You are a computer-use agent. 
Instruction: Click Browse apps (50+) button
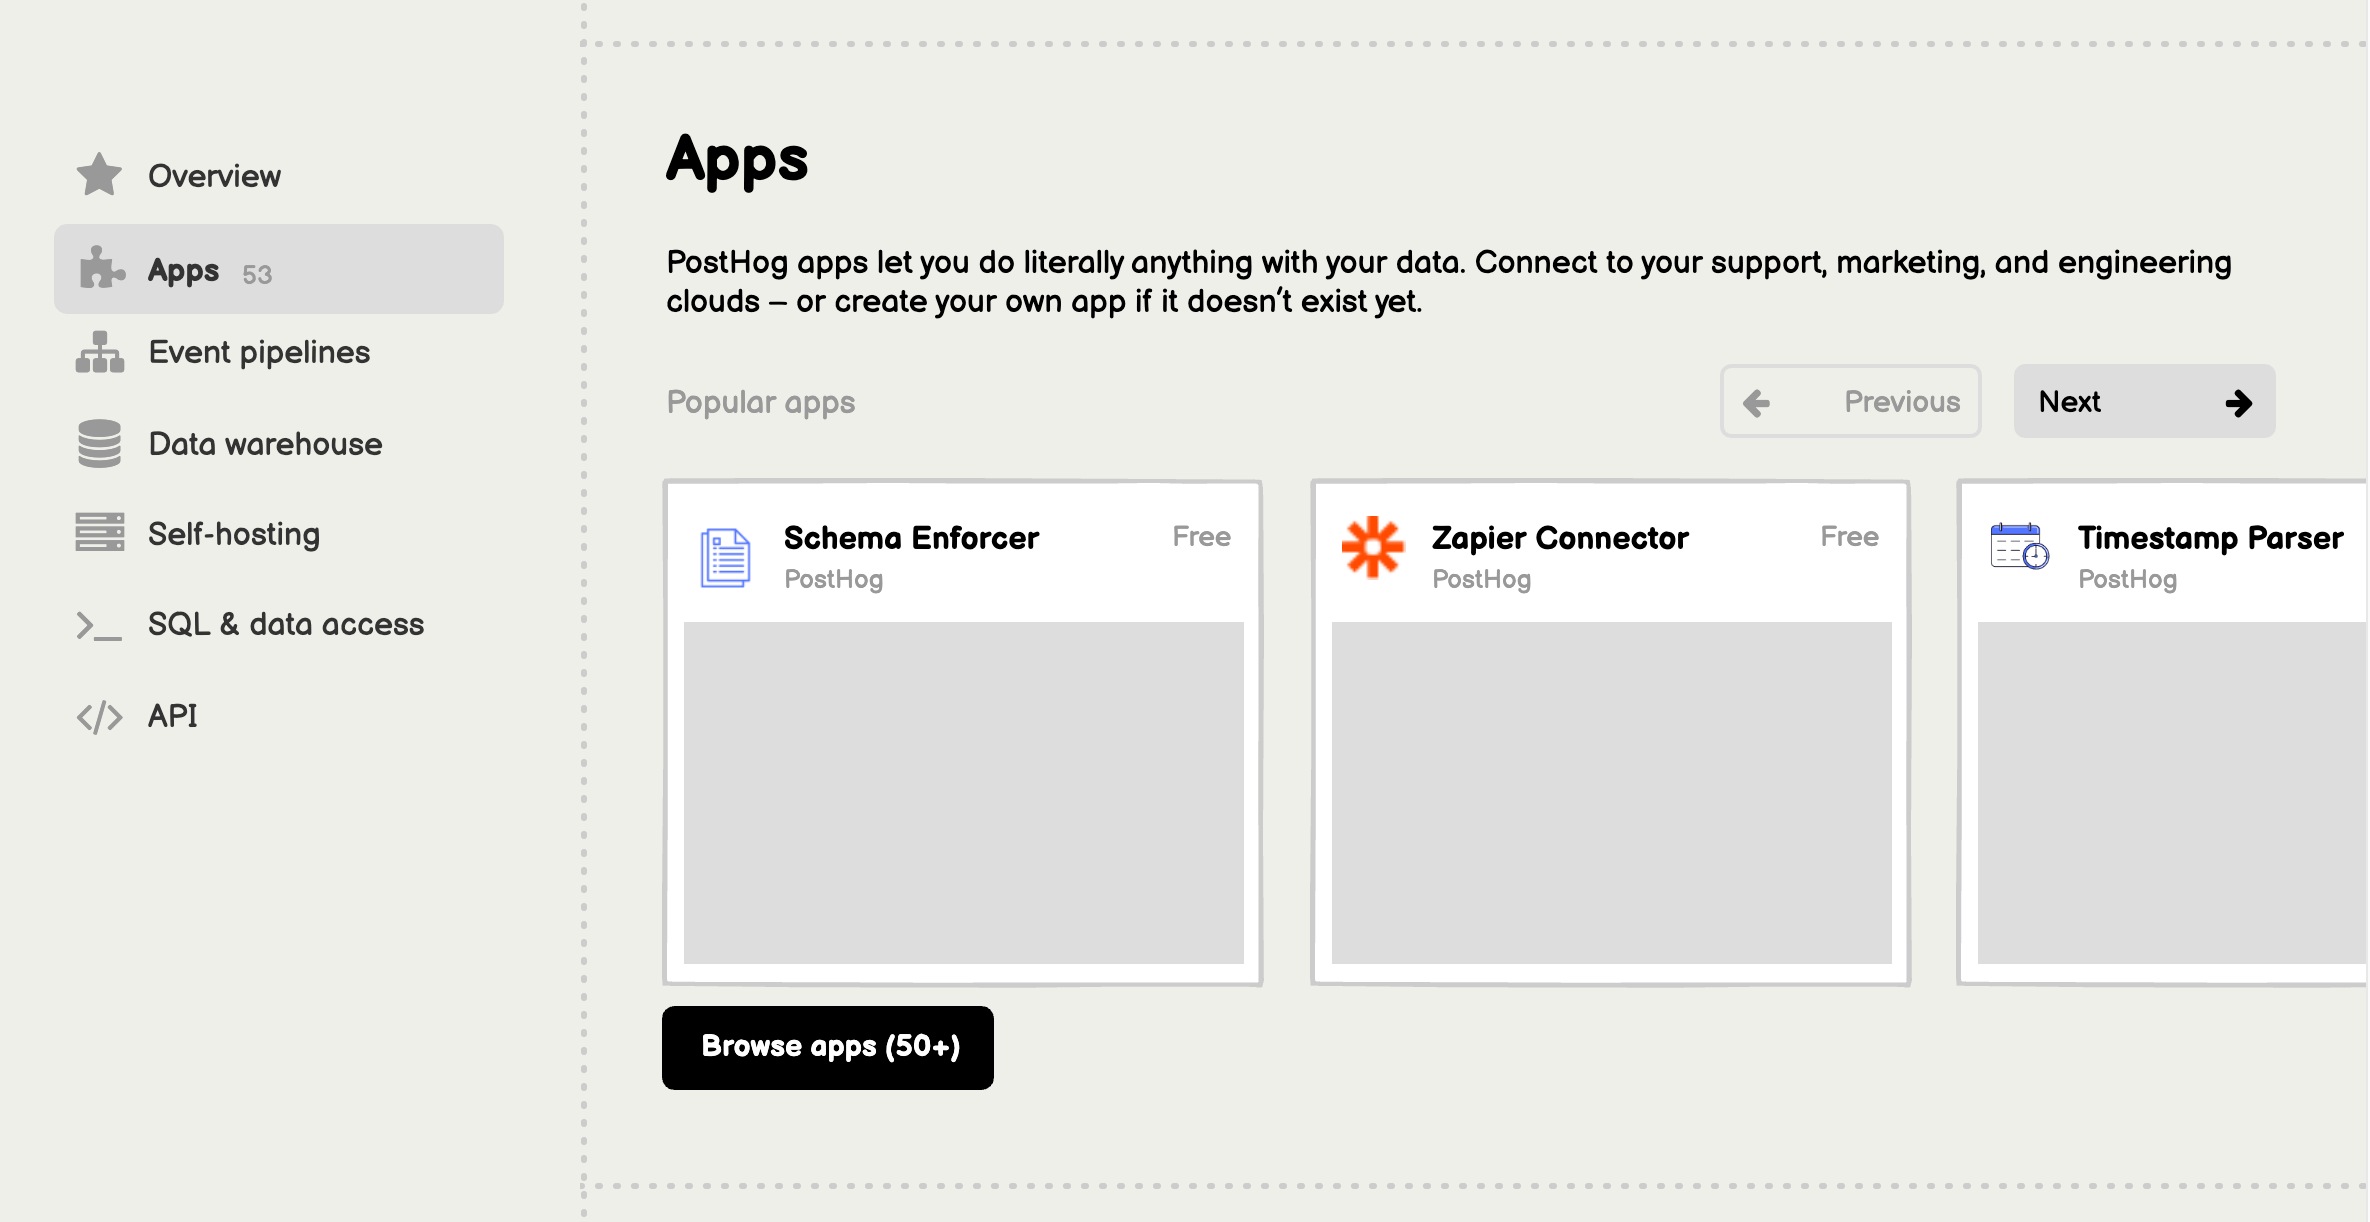coord(828,1047)
